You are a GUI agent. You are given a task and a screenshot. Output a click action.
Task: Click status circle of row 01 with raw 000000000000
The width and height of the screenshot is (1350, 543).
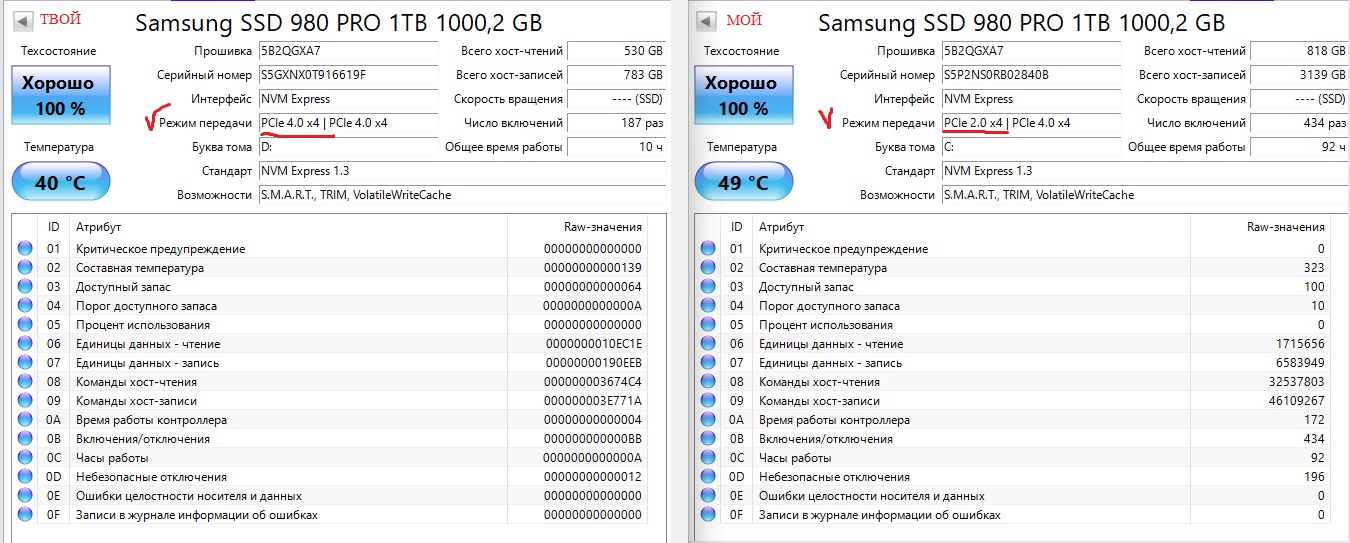[x=25, y=249]
